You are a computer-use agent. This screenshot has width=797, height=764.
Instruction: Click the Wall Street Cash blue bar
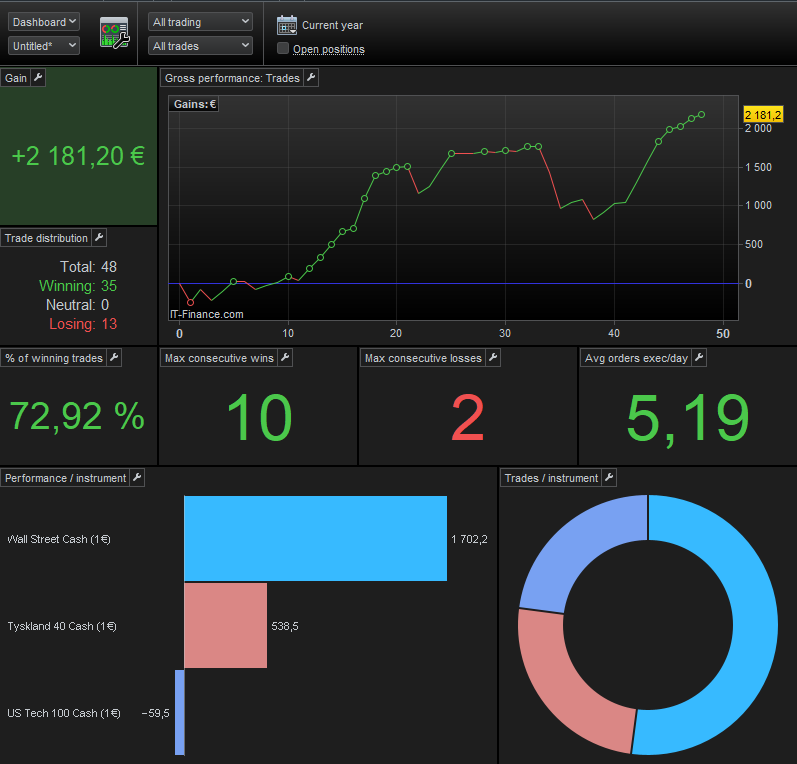[x=315, y=538]
